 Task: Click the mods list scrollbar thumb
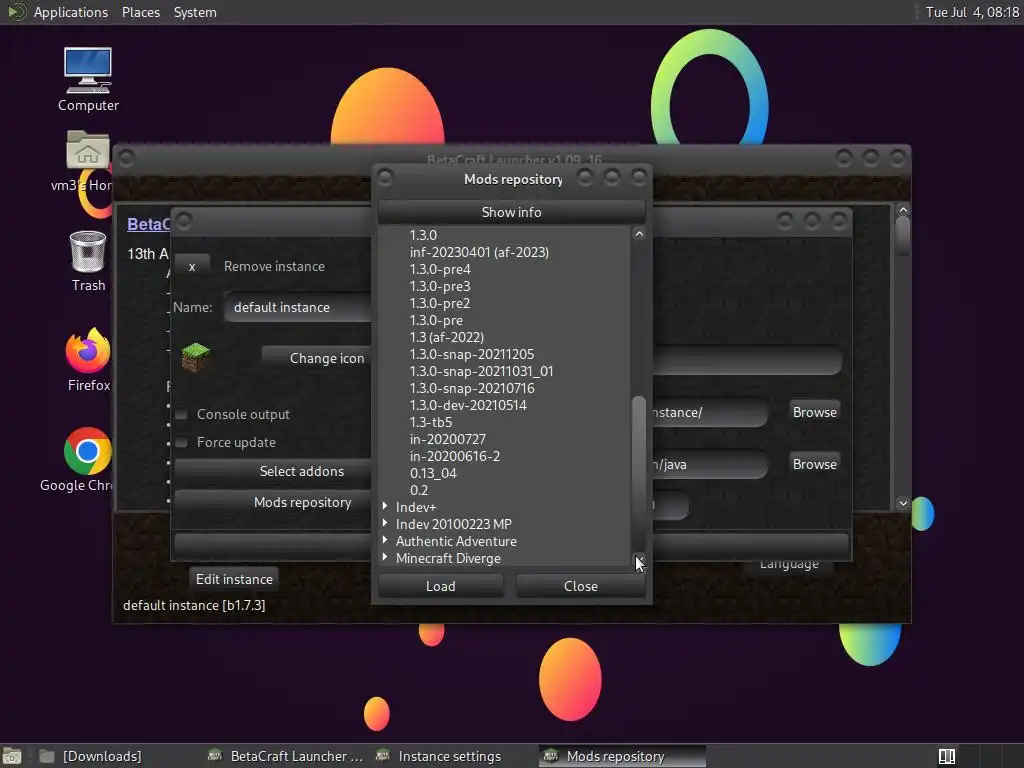tap(639, 475)
